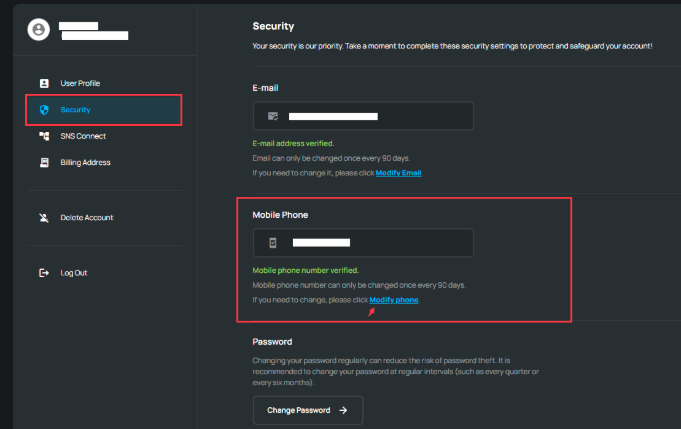Open the Billing Address menu label

click(x=85, y=162)
